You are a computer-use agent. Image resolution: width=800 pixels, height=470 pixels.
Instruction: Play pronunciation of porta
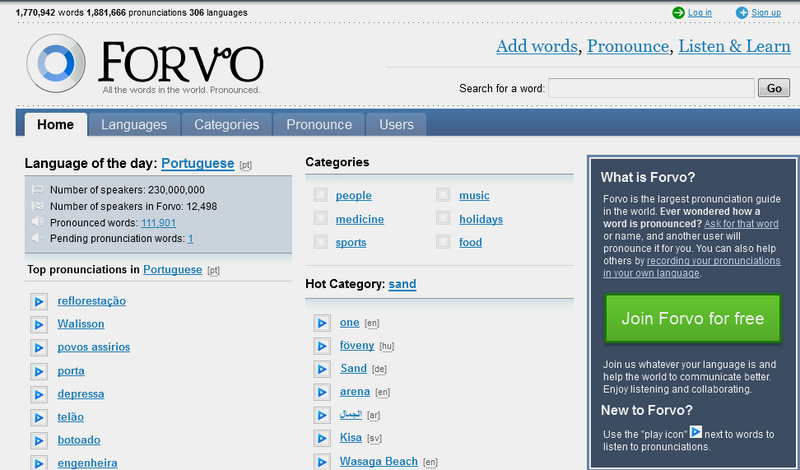39,372
